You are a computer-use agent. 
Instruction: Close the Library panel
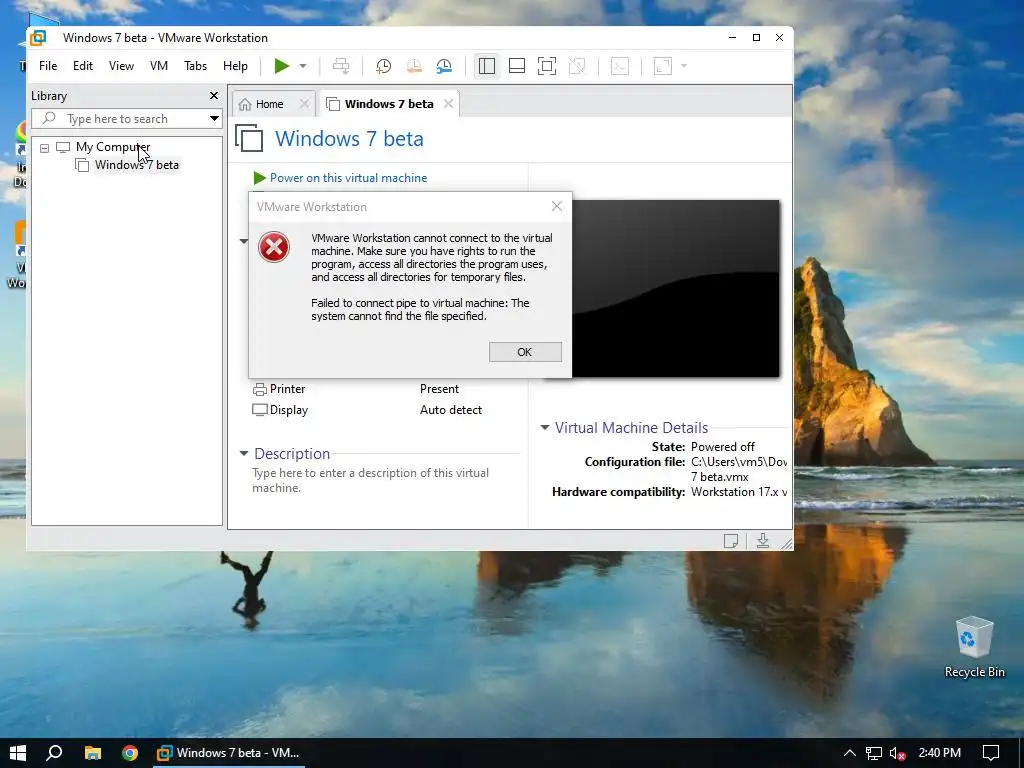click(214, 96)
